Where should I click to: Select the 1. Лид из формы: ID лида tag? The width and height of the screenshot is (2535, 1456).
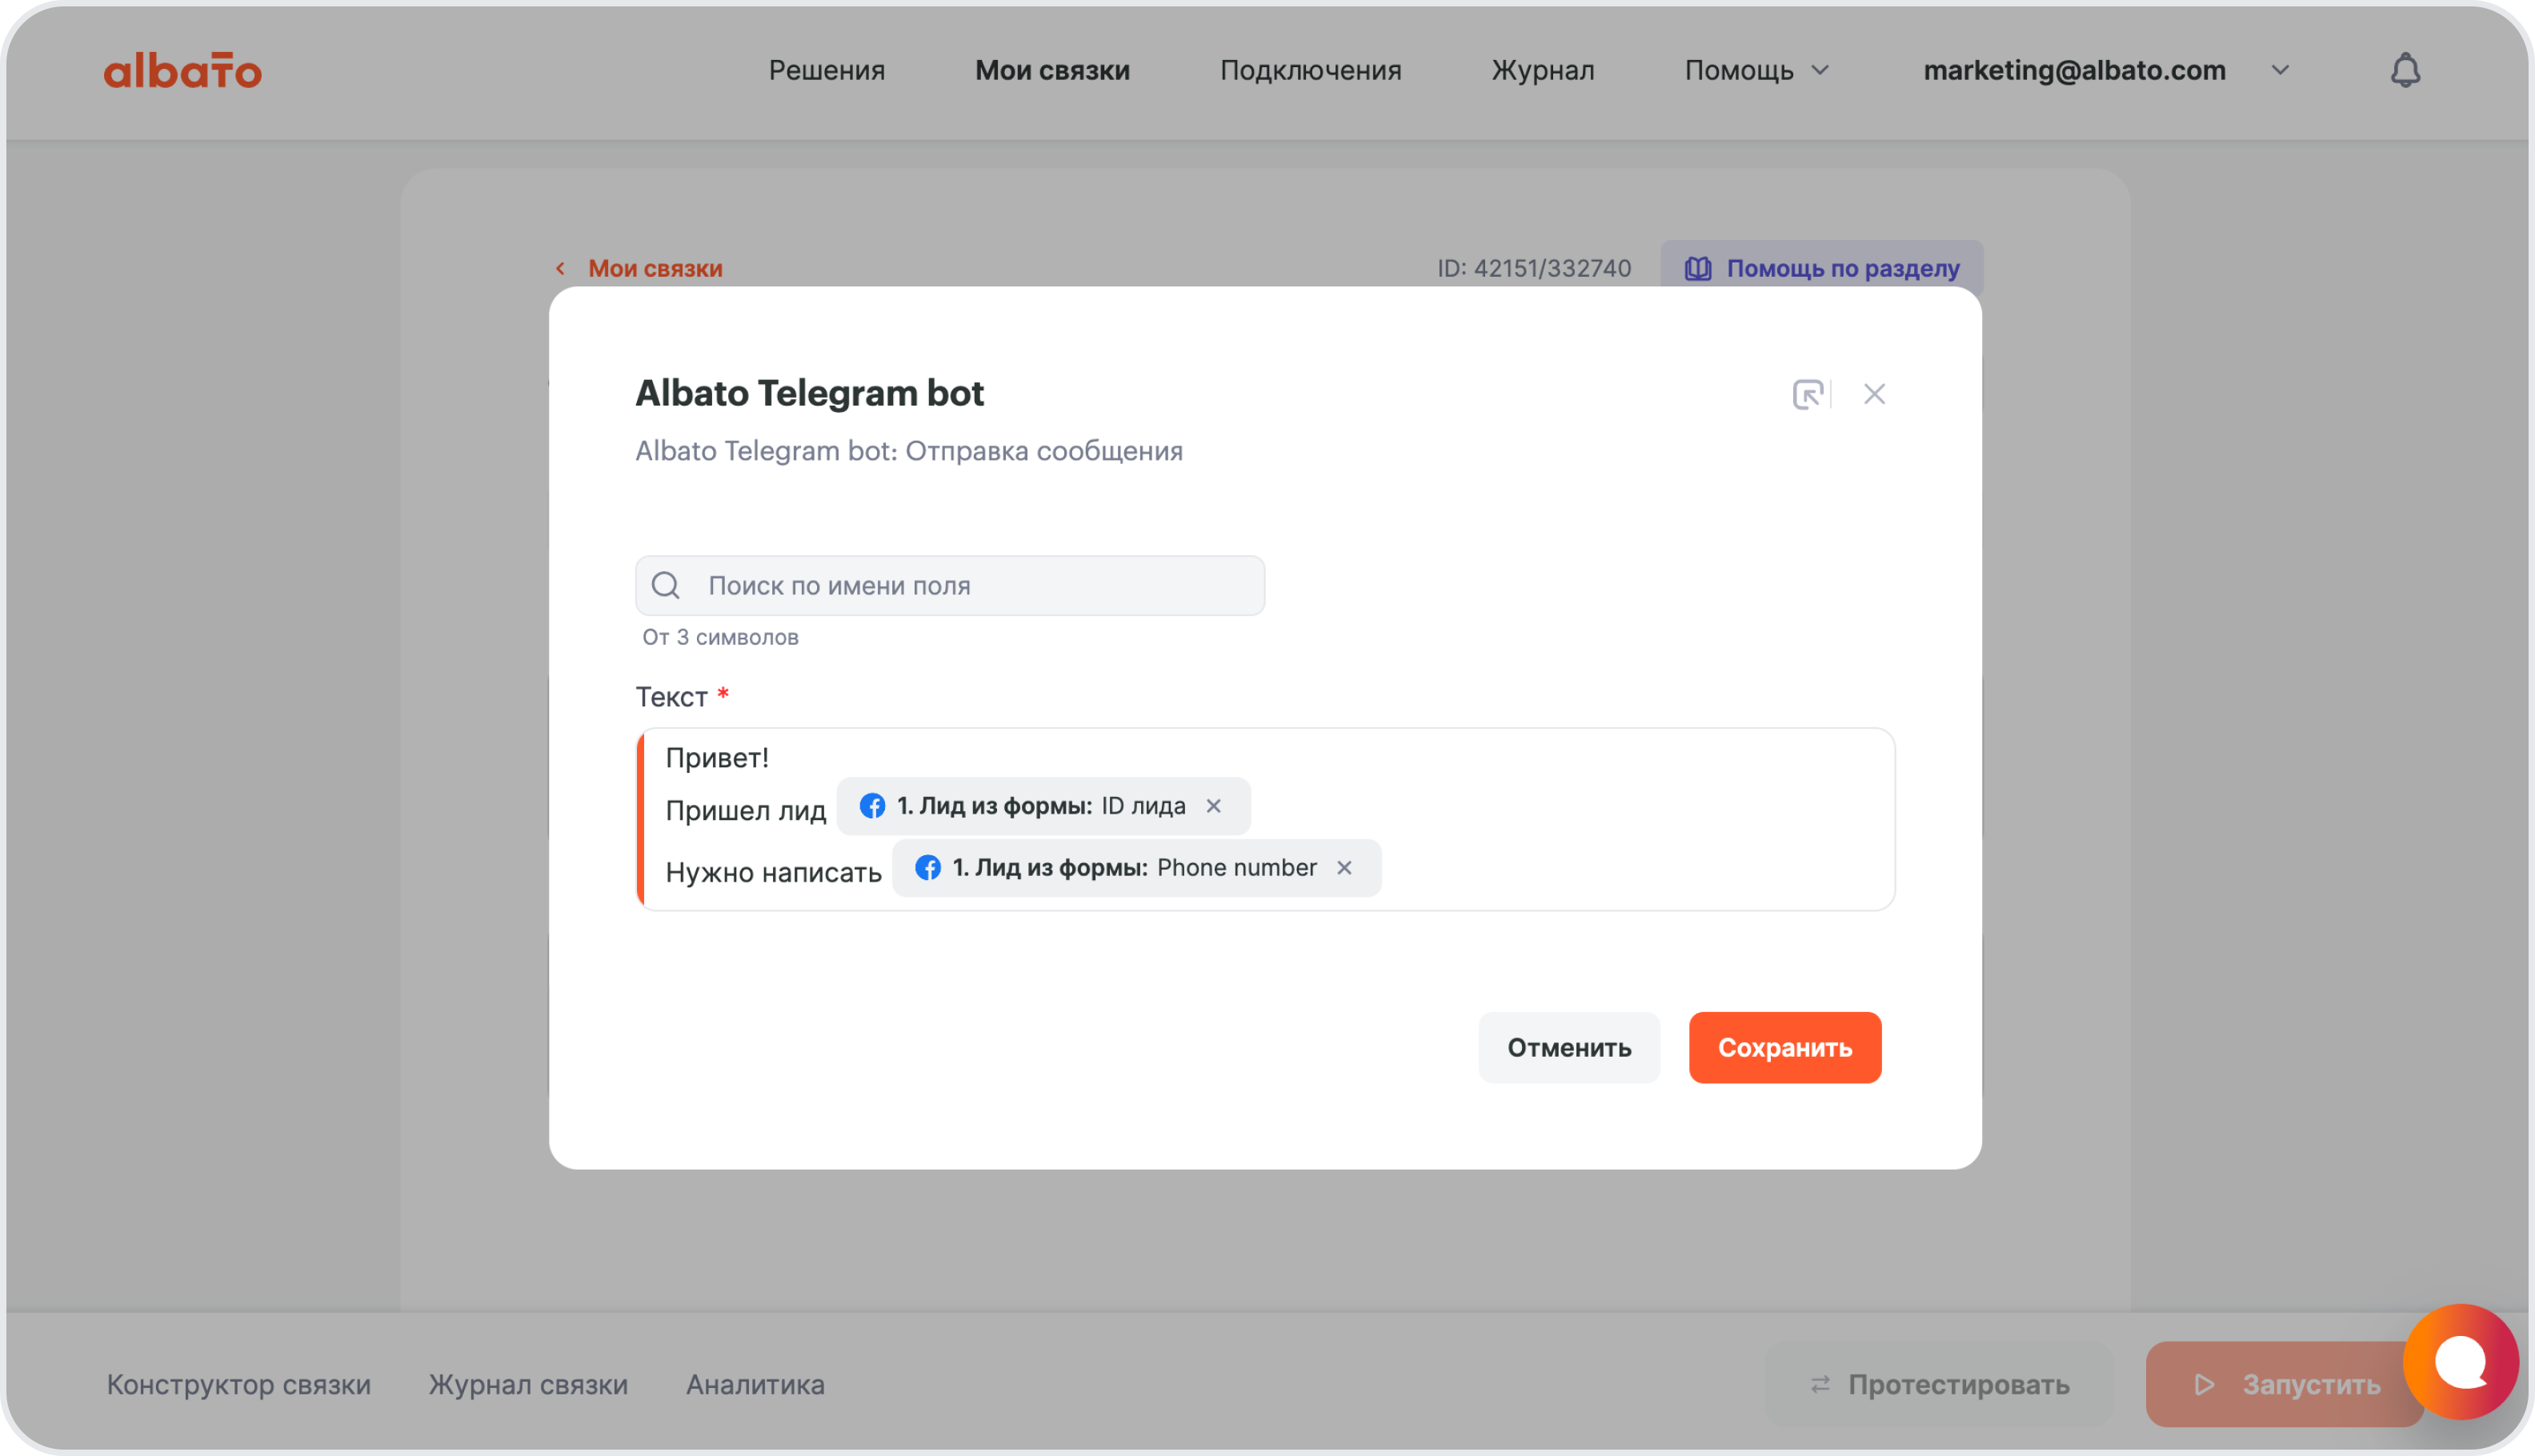[1043, 806]
